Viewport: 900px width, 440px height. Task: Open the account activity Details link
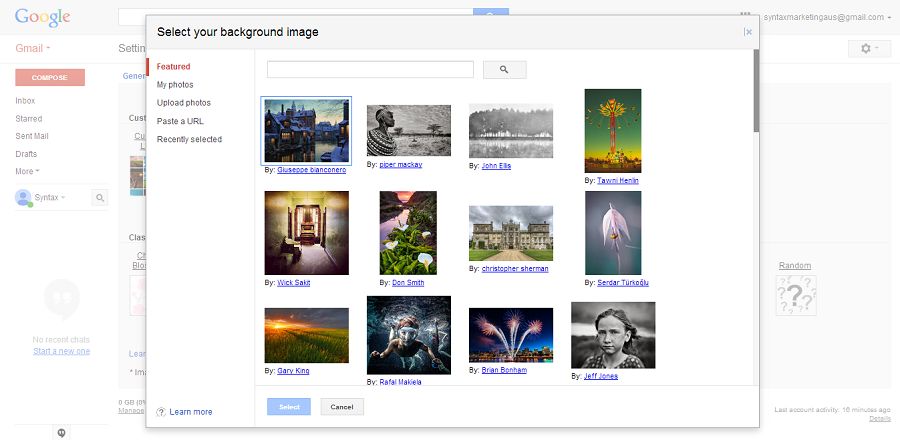point(880,419)
